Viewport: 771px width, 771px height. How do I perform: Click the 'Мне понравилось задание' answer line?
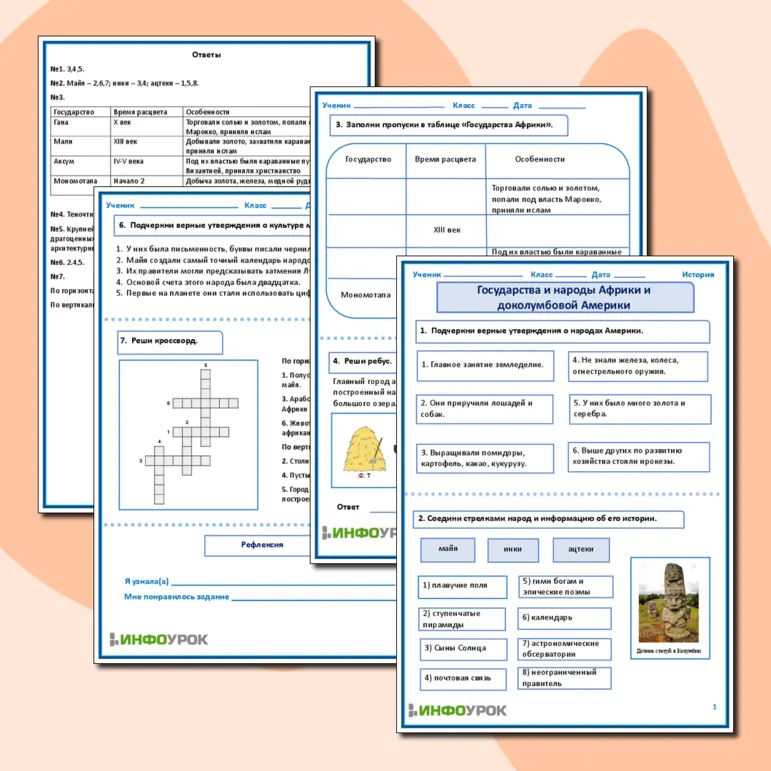tap(314, 600)
